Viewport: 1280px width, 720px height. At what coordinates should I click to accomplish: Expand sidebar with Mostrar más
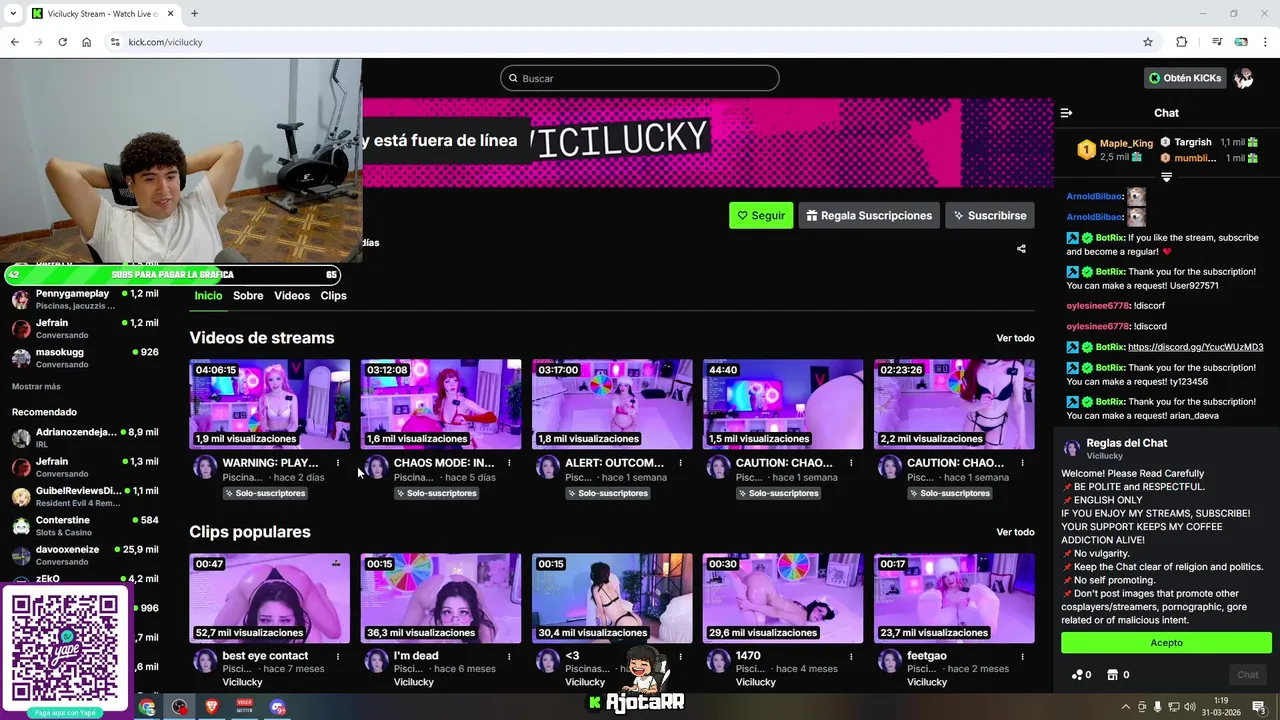(x=36, y=386)
